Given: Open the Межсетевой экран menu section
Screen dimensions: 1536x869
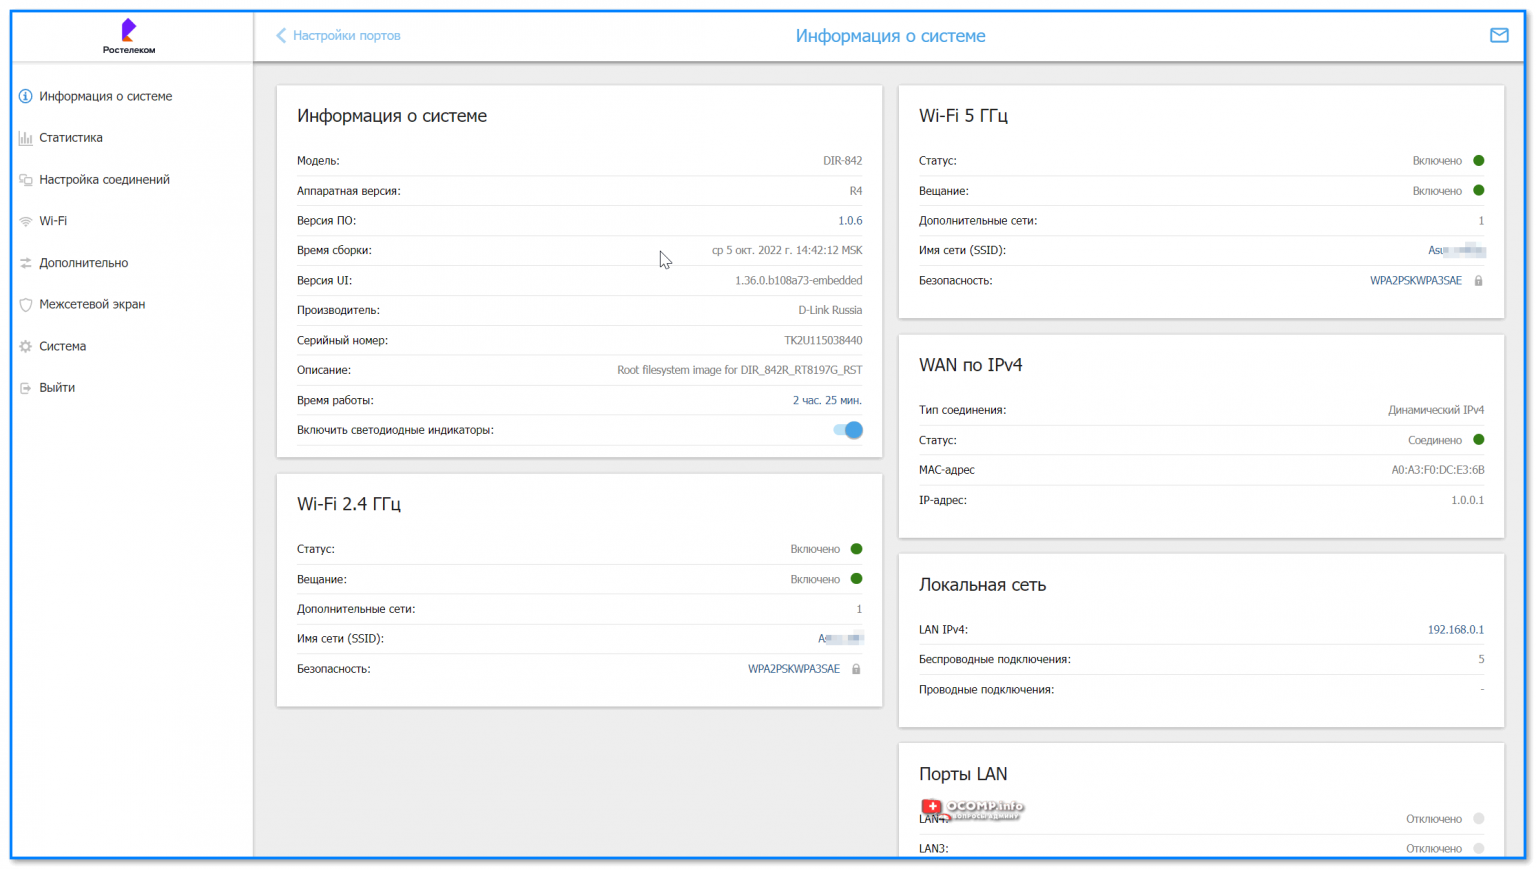Looking at the screenshot, I should [92, 304].
